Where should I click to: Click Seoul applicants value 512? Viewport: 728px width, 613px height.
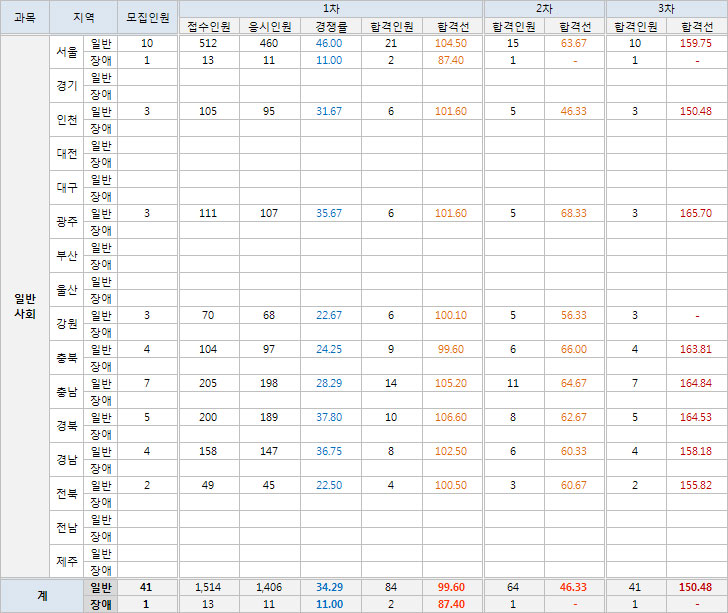pos(208,43)
